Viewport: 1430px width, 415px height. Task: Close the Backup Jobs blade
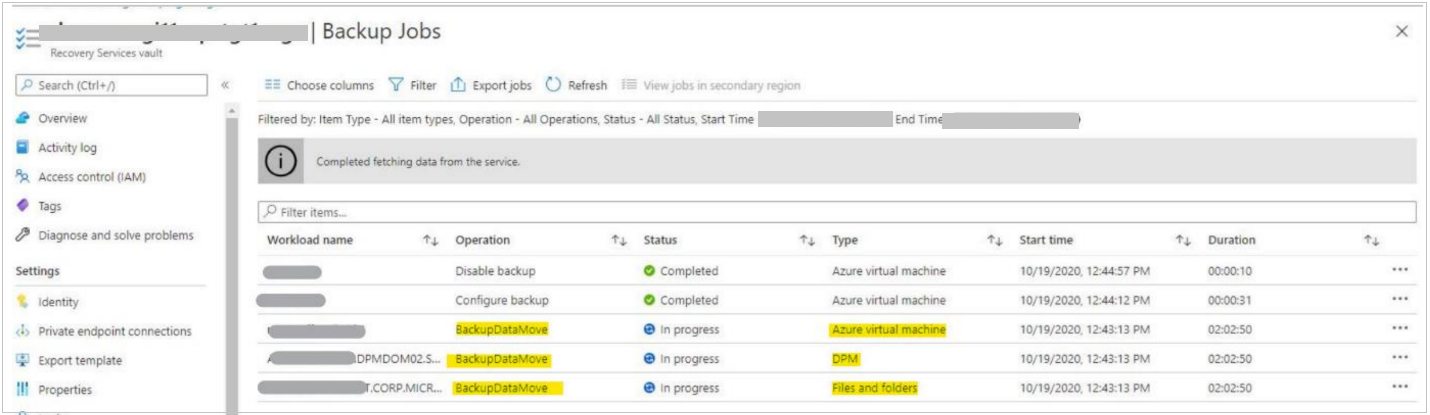click(x=1402, y=32)
